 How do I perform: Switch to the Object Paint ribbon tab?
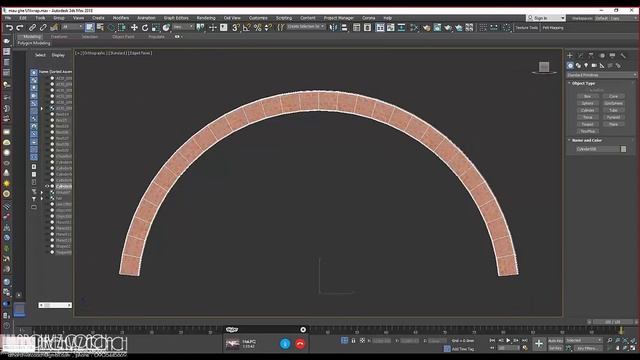tap(123, 37)
